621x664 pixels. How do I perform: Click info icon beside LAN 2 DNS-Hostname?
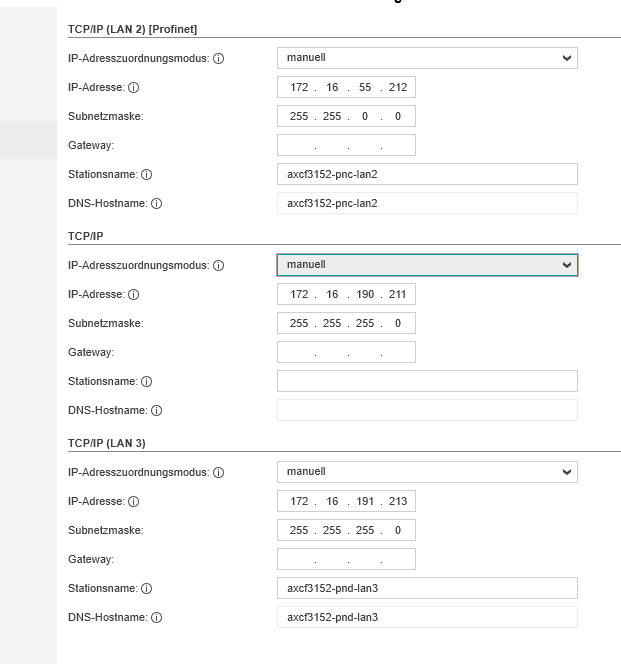coord(156,204)
